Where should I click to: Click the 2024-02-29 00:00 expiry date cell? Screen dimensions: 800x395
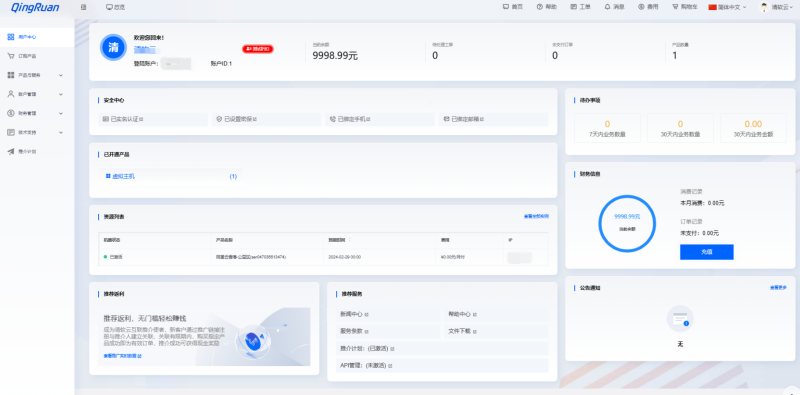344,257
